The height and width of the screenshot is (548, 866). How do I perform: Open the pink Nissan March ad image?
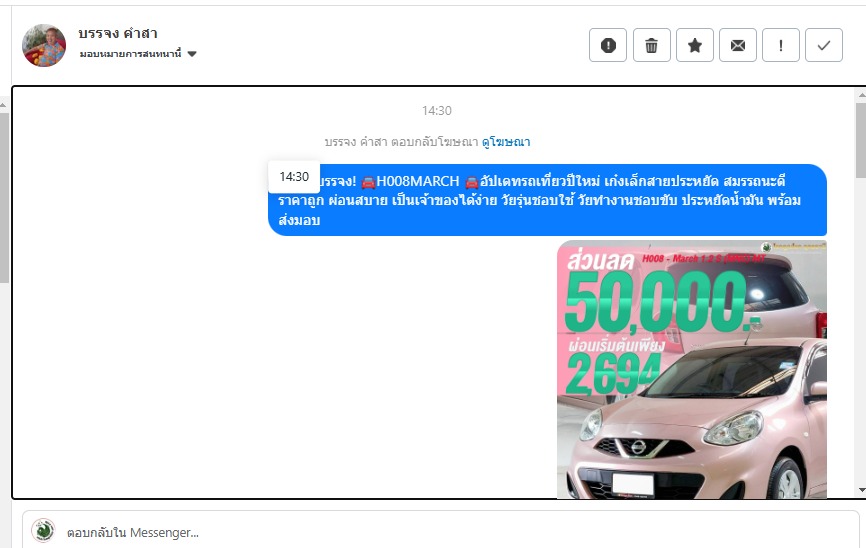click(x=691, y=369)
